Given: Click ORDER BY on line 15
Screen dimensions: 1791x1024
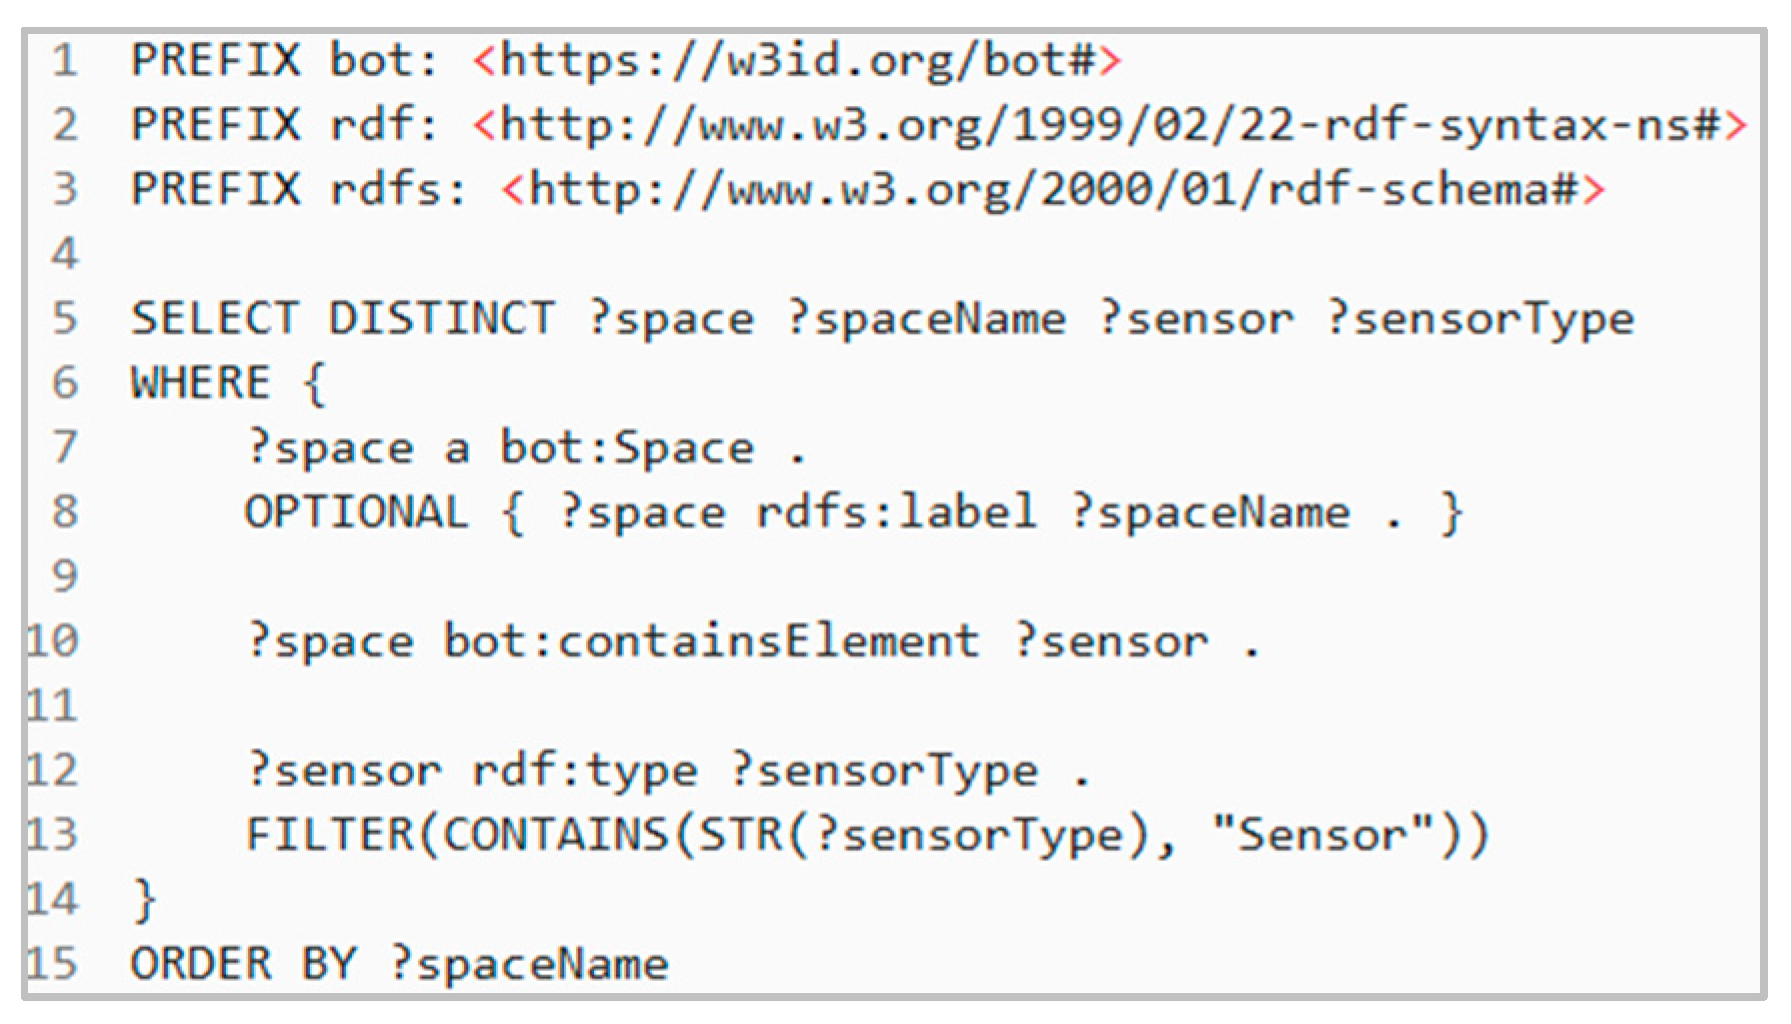Looking at the screenshot, I should [243, 964].
